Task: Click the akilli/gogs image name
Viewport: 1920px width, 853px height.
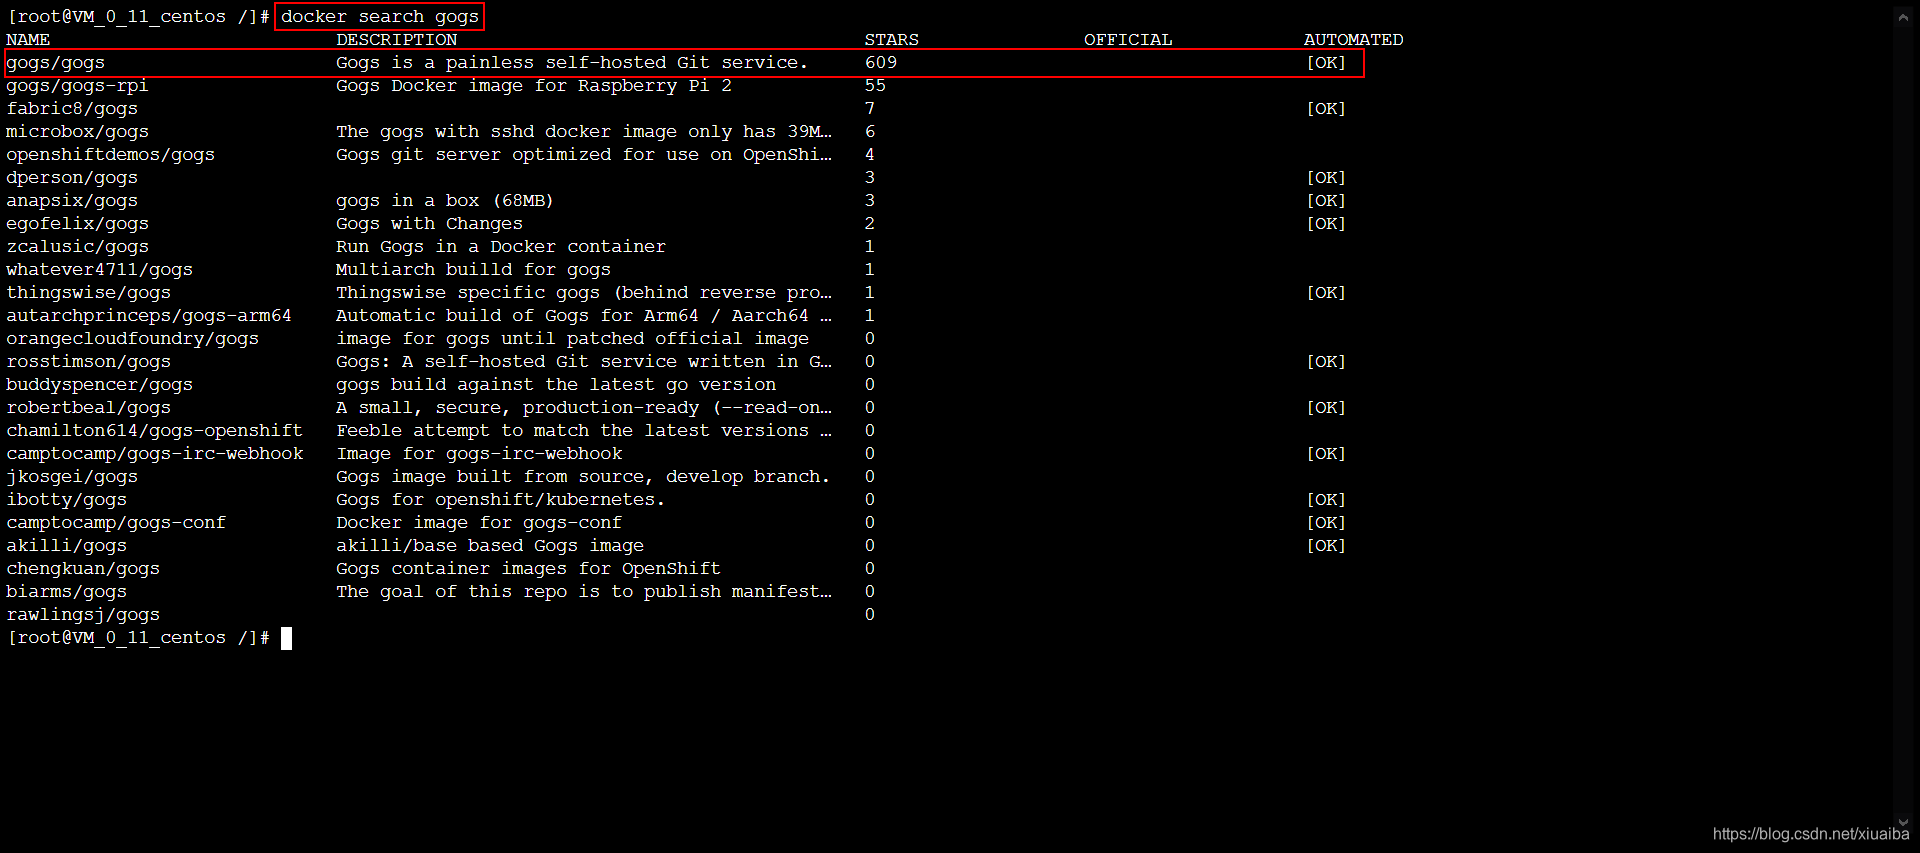Action: click(x=66, y=546)
